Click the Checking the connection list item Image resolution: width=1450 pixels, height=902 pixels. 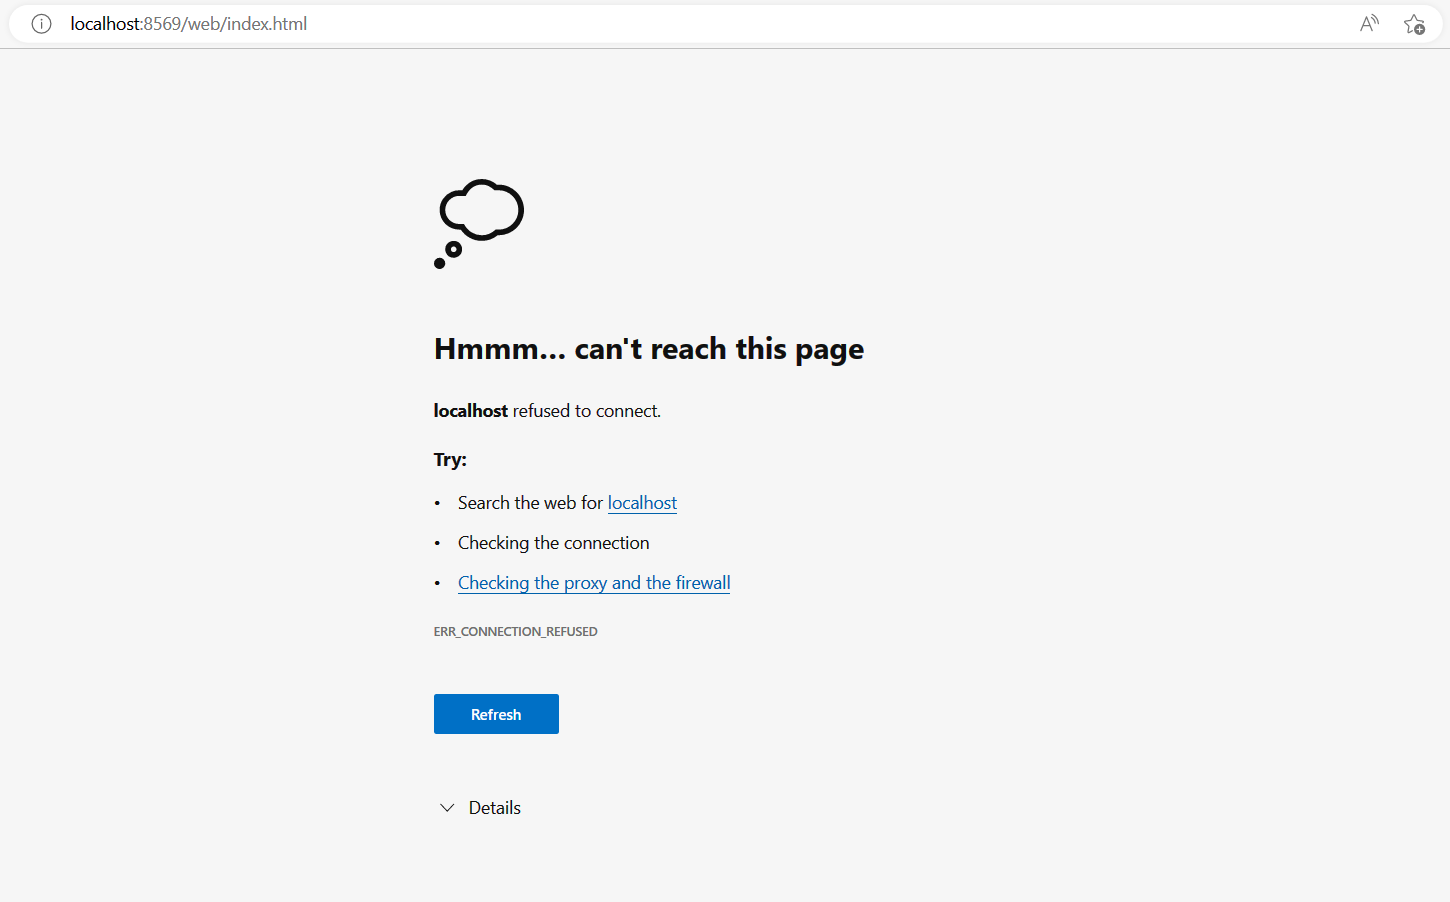553,542
